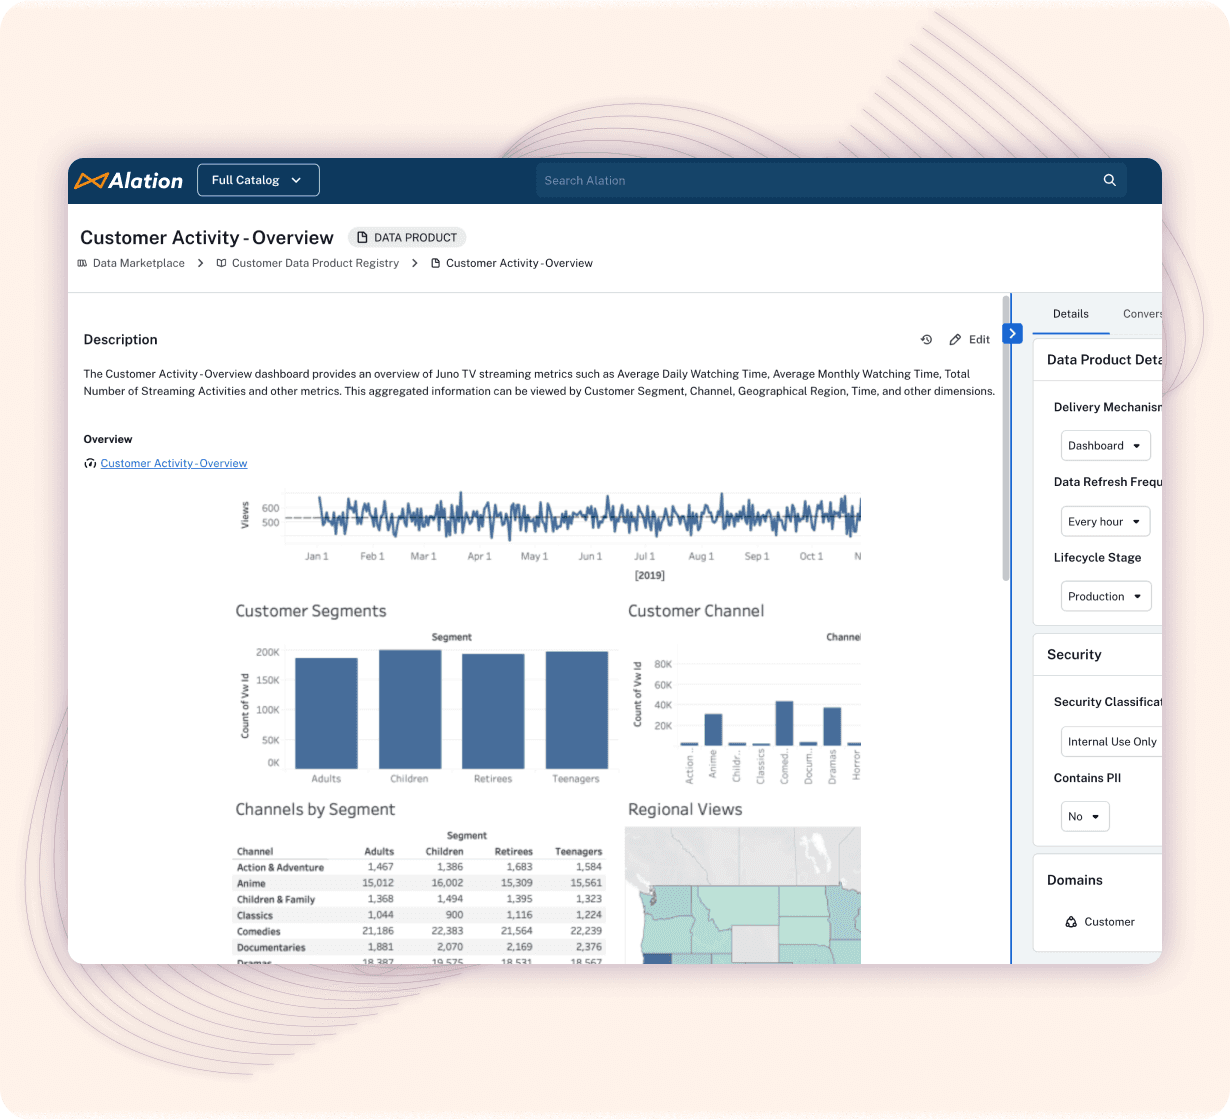Open the Delivery Mechanism Dashboard dropdown
The image size is (1230, 1120).
click(1105, 445)
